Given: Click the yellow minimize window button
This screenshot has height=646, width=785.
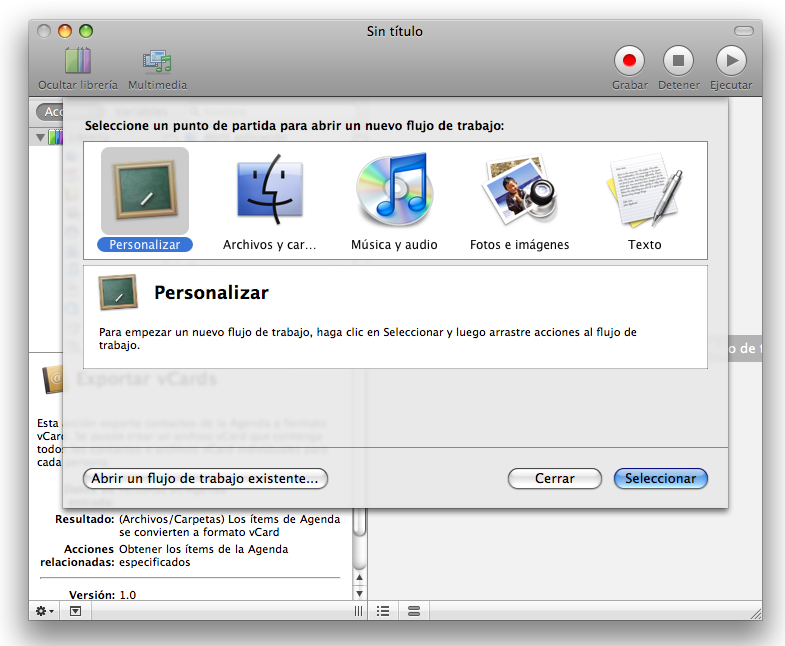Looking at the screenshot, I should pyautogui.click(x=65, y=31).
